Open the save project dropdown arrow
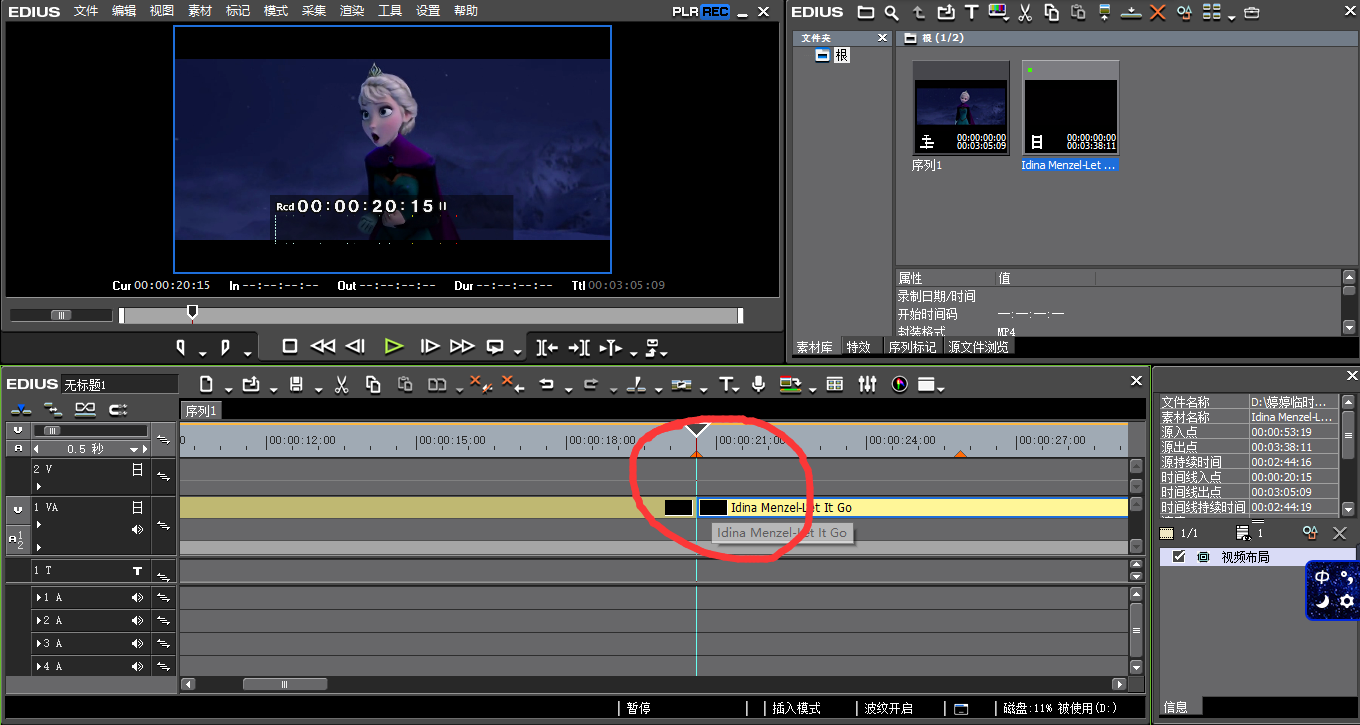Image resolution: width=1360 pixels, height=725 pixels. (x=318, y=389)
